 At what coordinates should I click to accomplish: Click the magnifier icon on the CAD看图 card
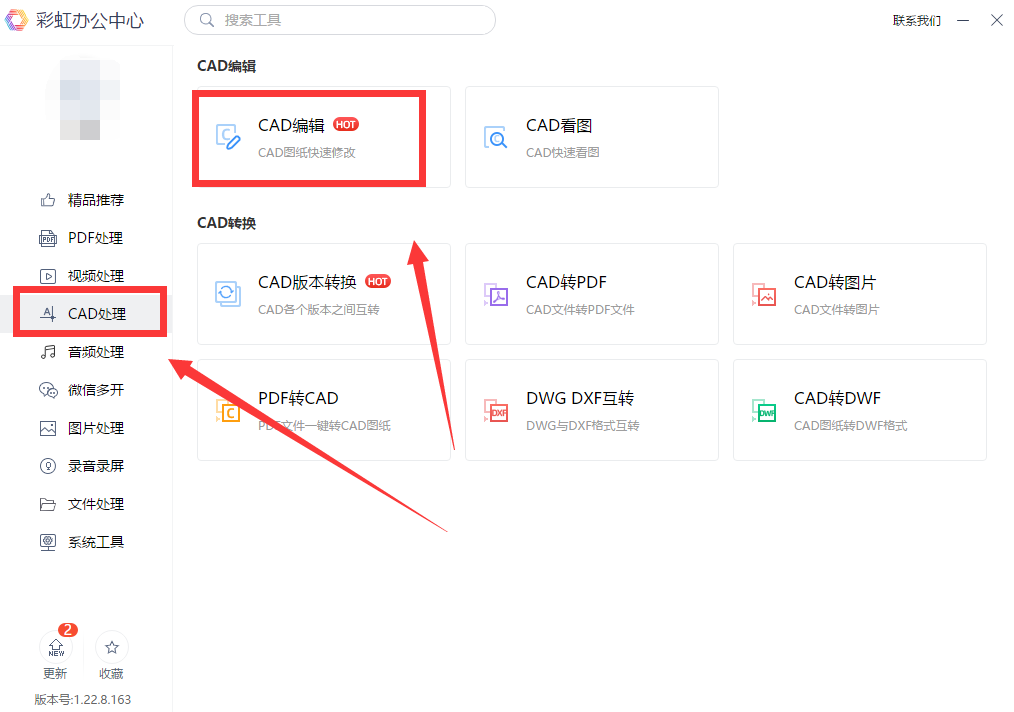coord(495,137)
